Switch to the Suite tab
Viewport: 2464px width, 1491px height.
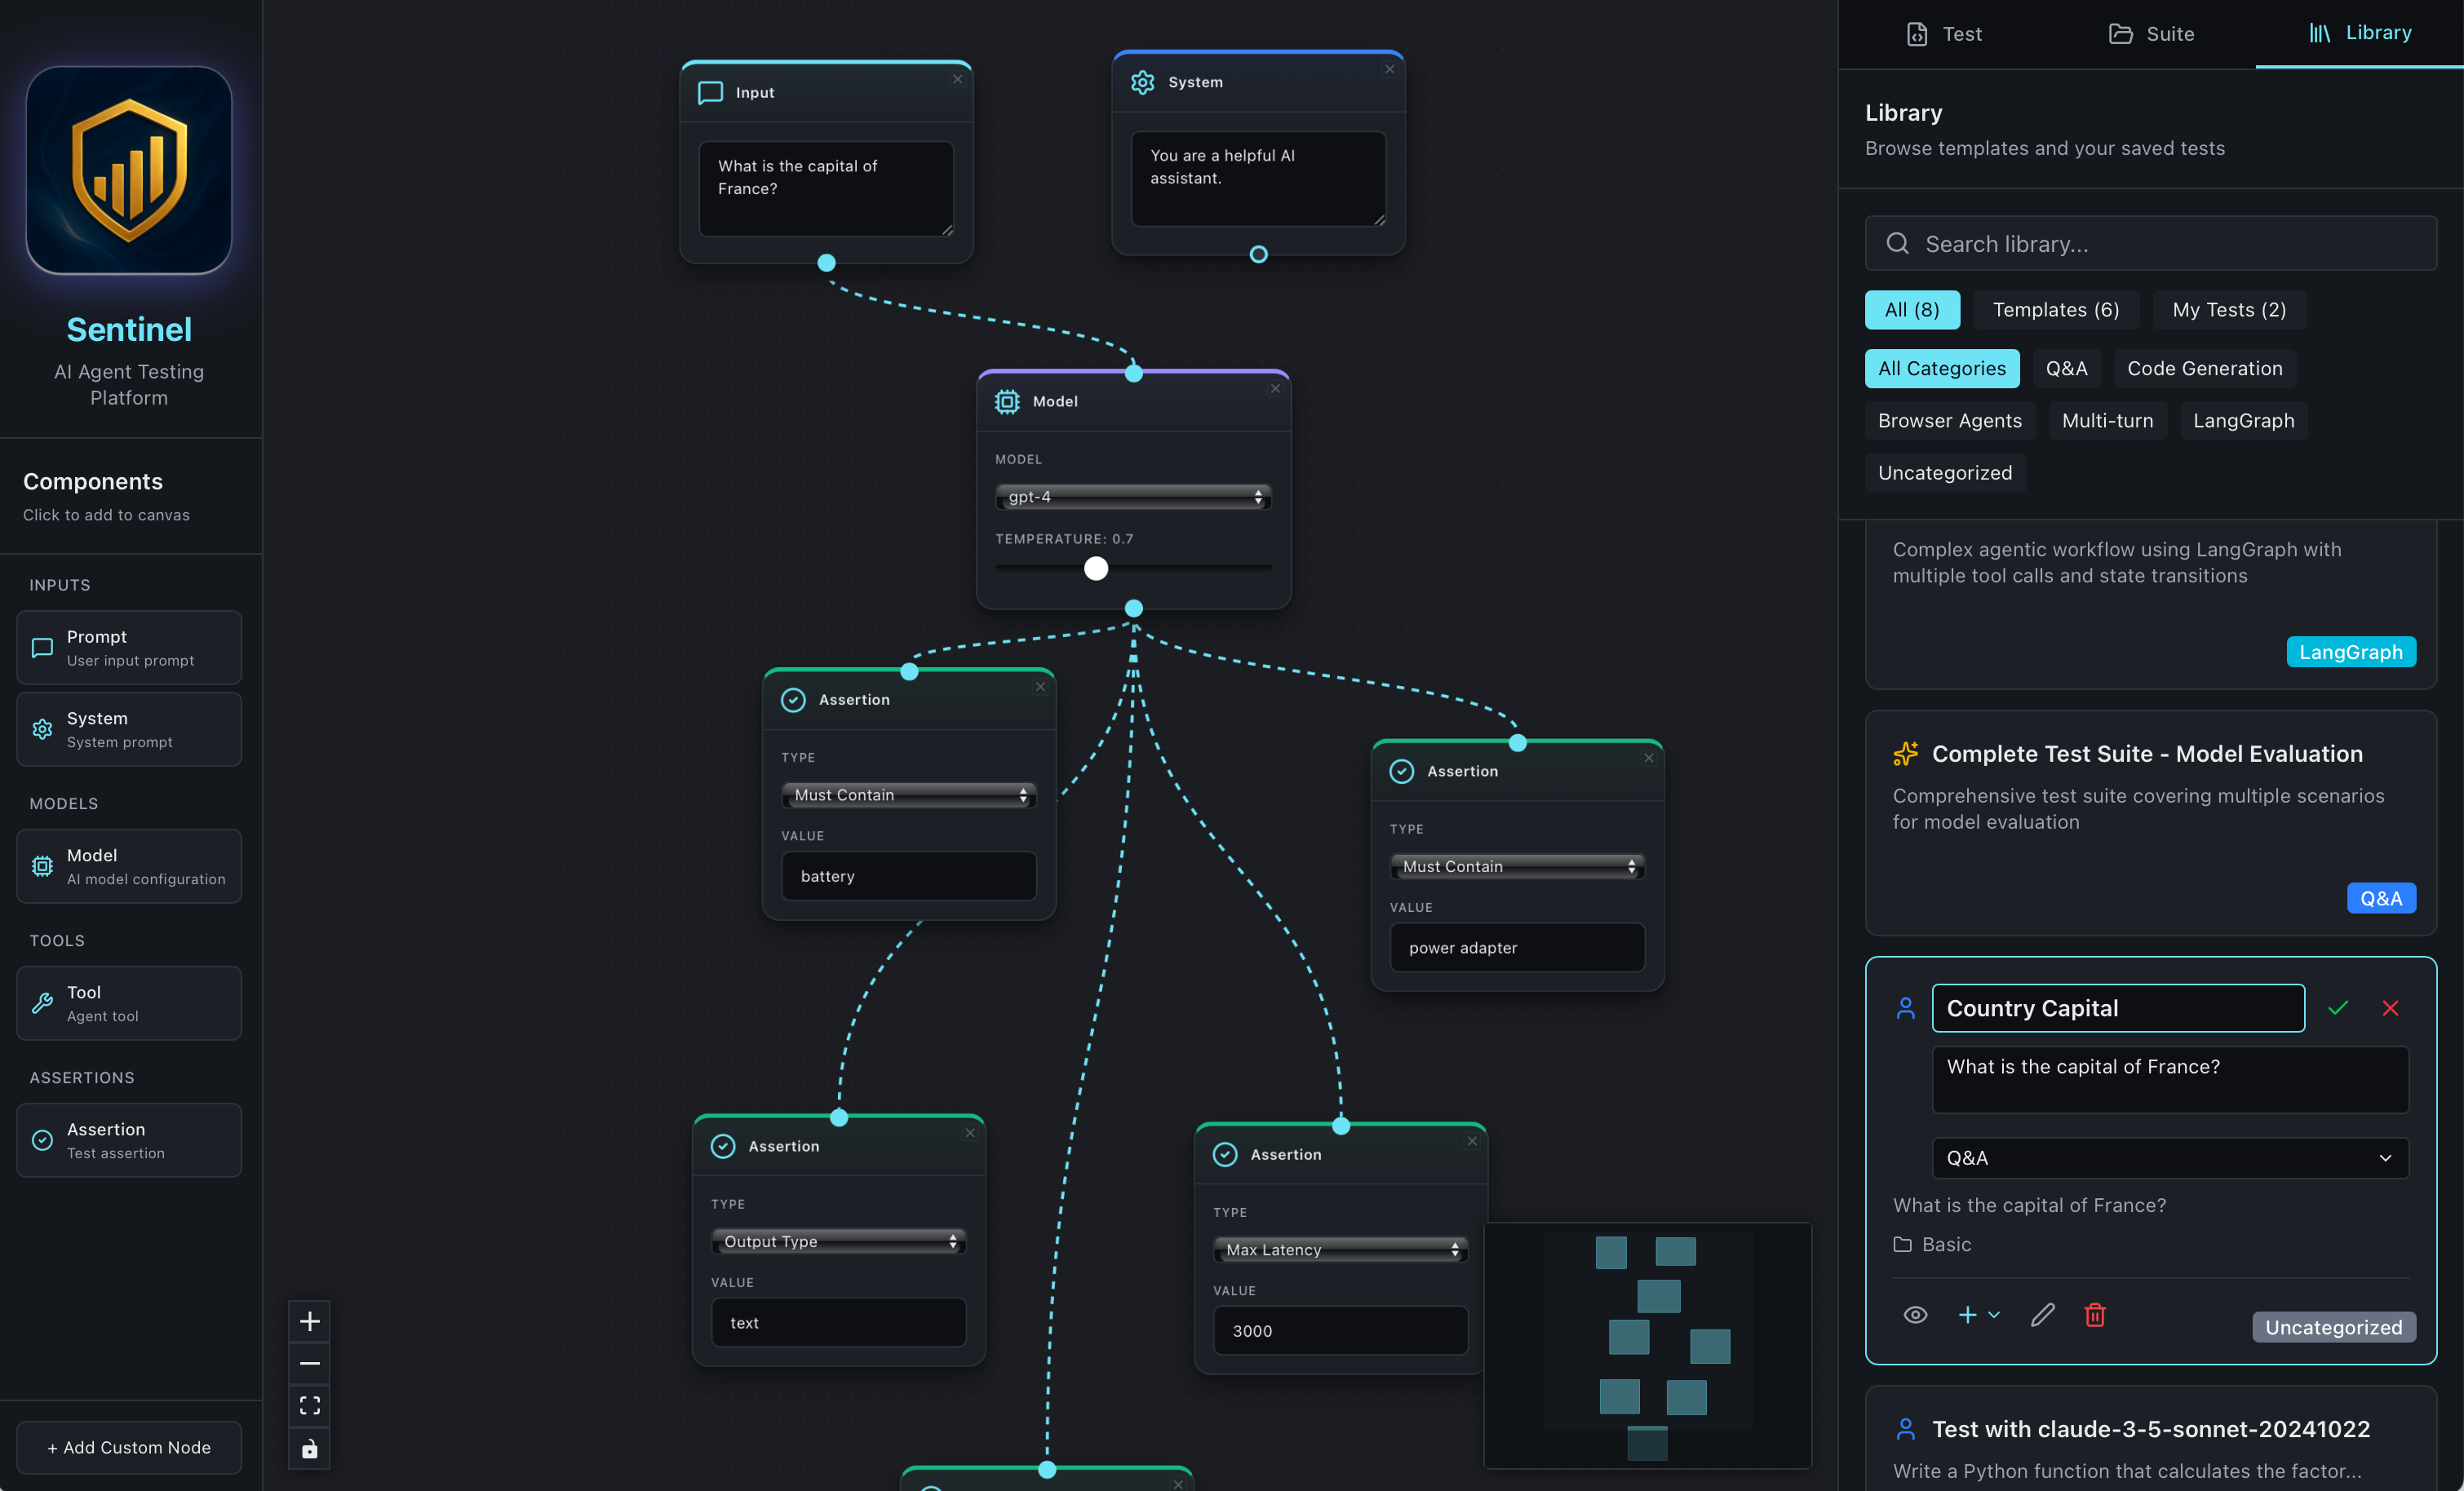pyautogui.click(x=2151, y=33)
